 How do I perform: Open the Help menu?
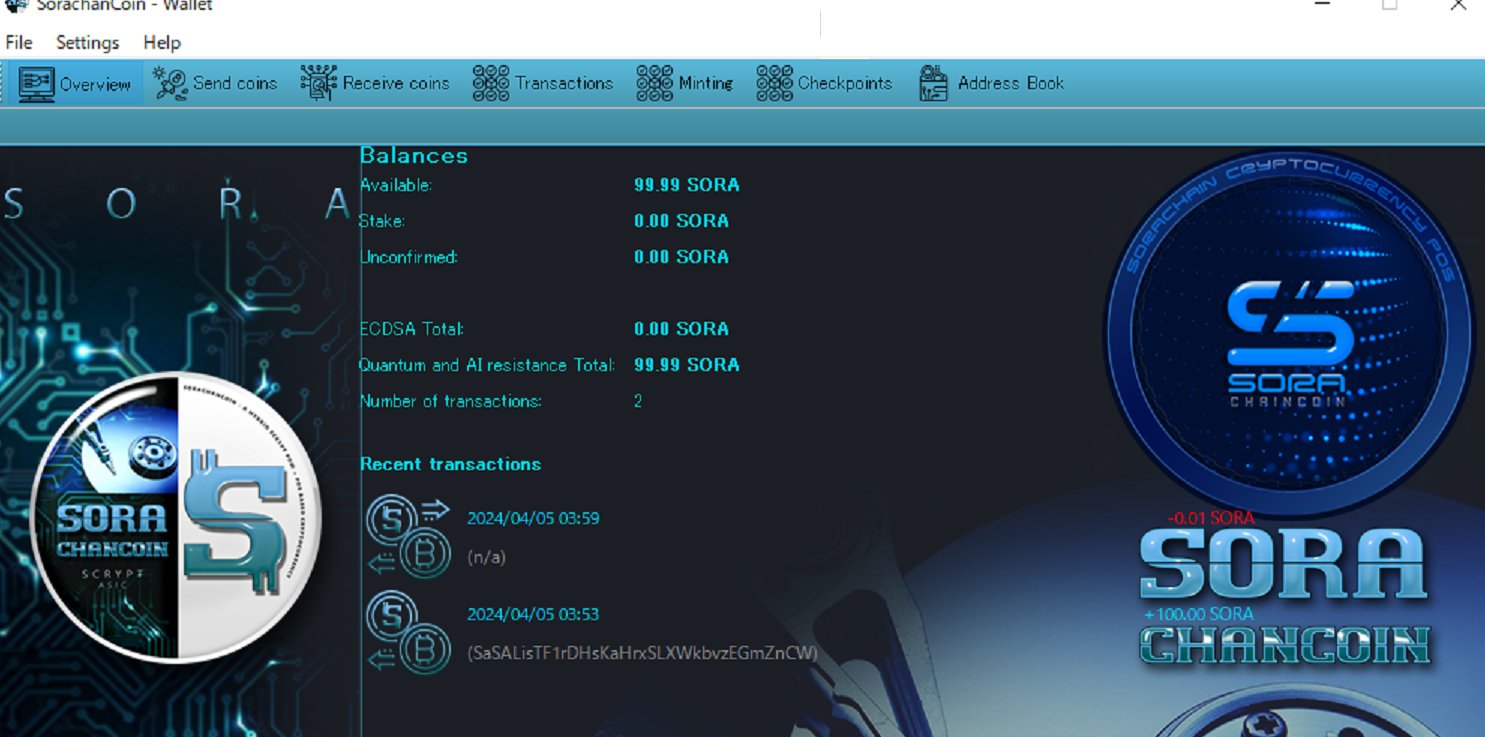(162, 42)
